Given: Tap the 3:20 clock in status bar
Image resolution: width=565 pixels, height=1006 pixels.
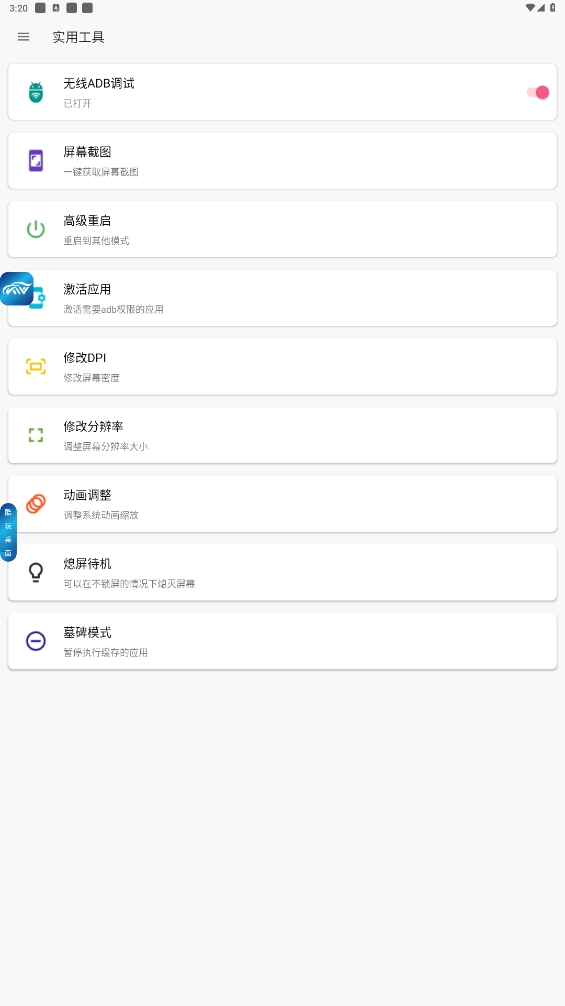Looking at the screenshot, I should click(x=19, y=8).
